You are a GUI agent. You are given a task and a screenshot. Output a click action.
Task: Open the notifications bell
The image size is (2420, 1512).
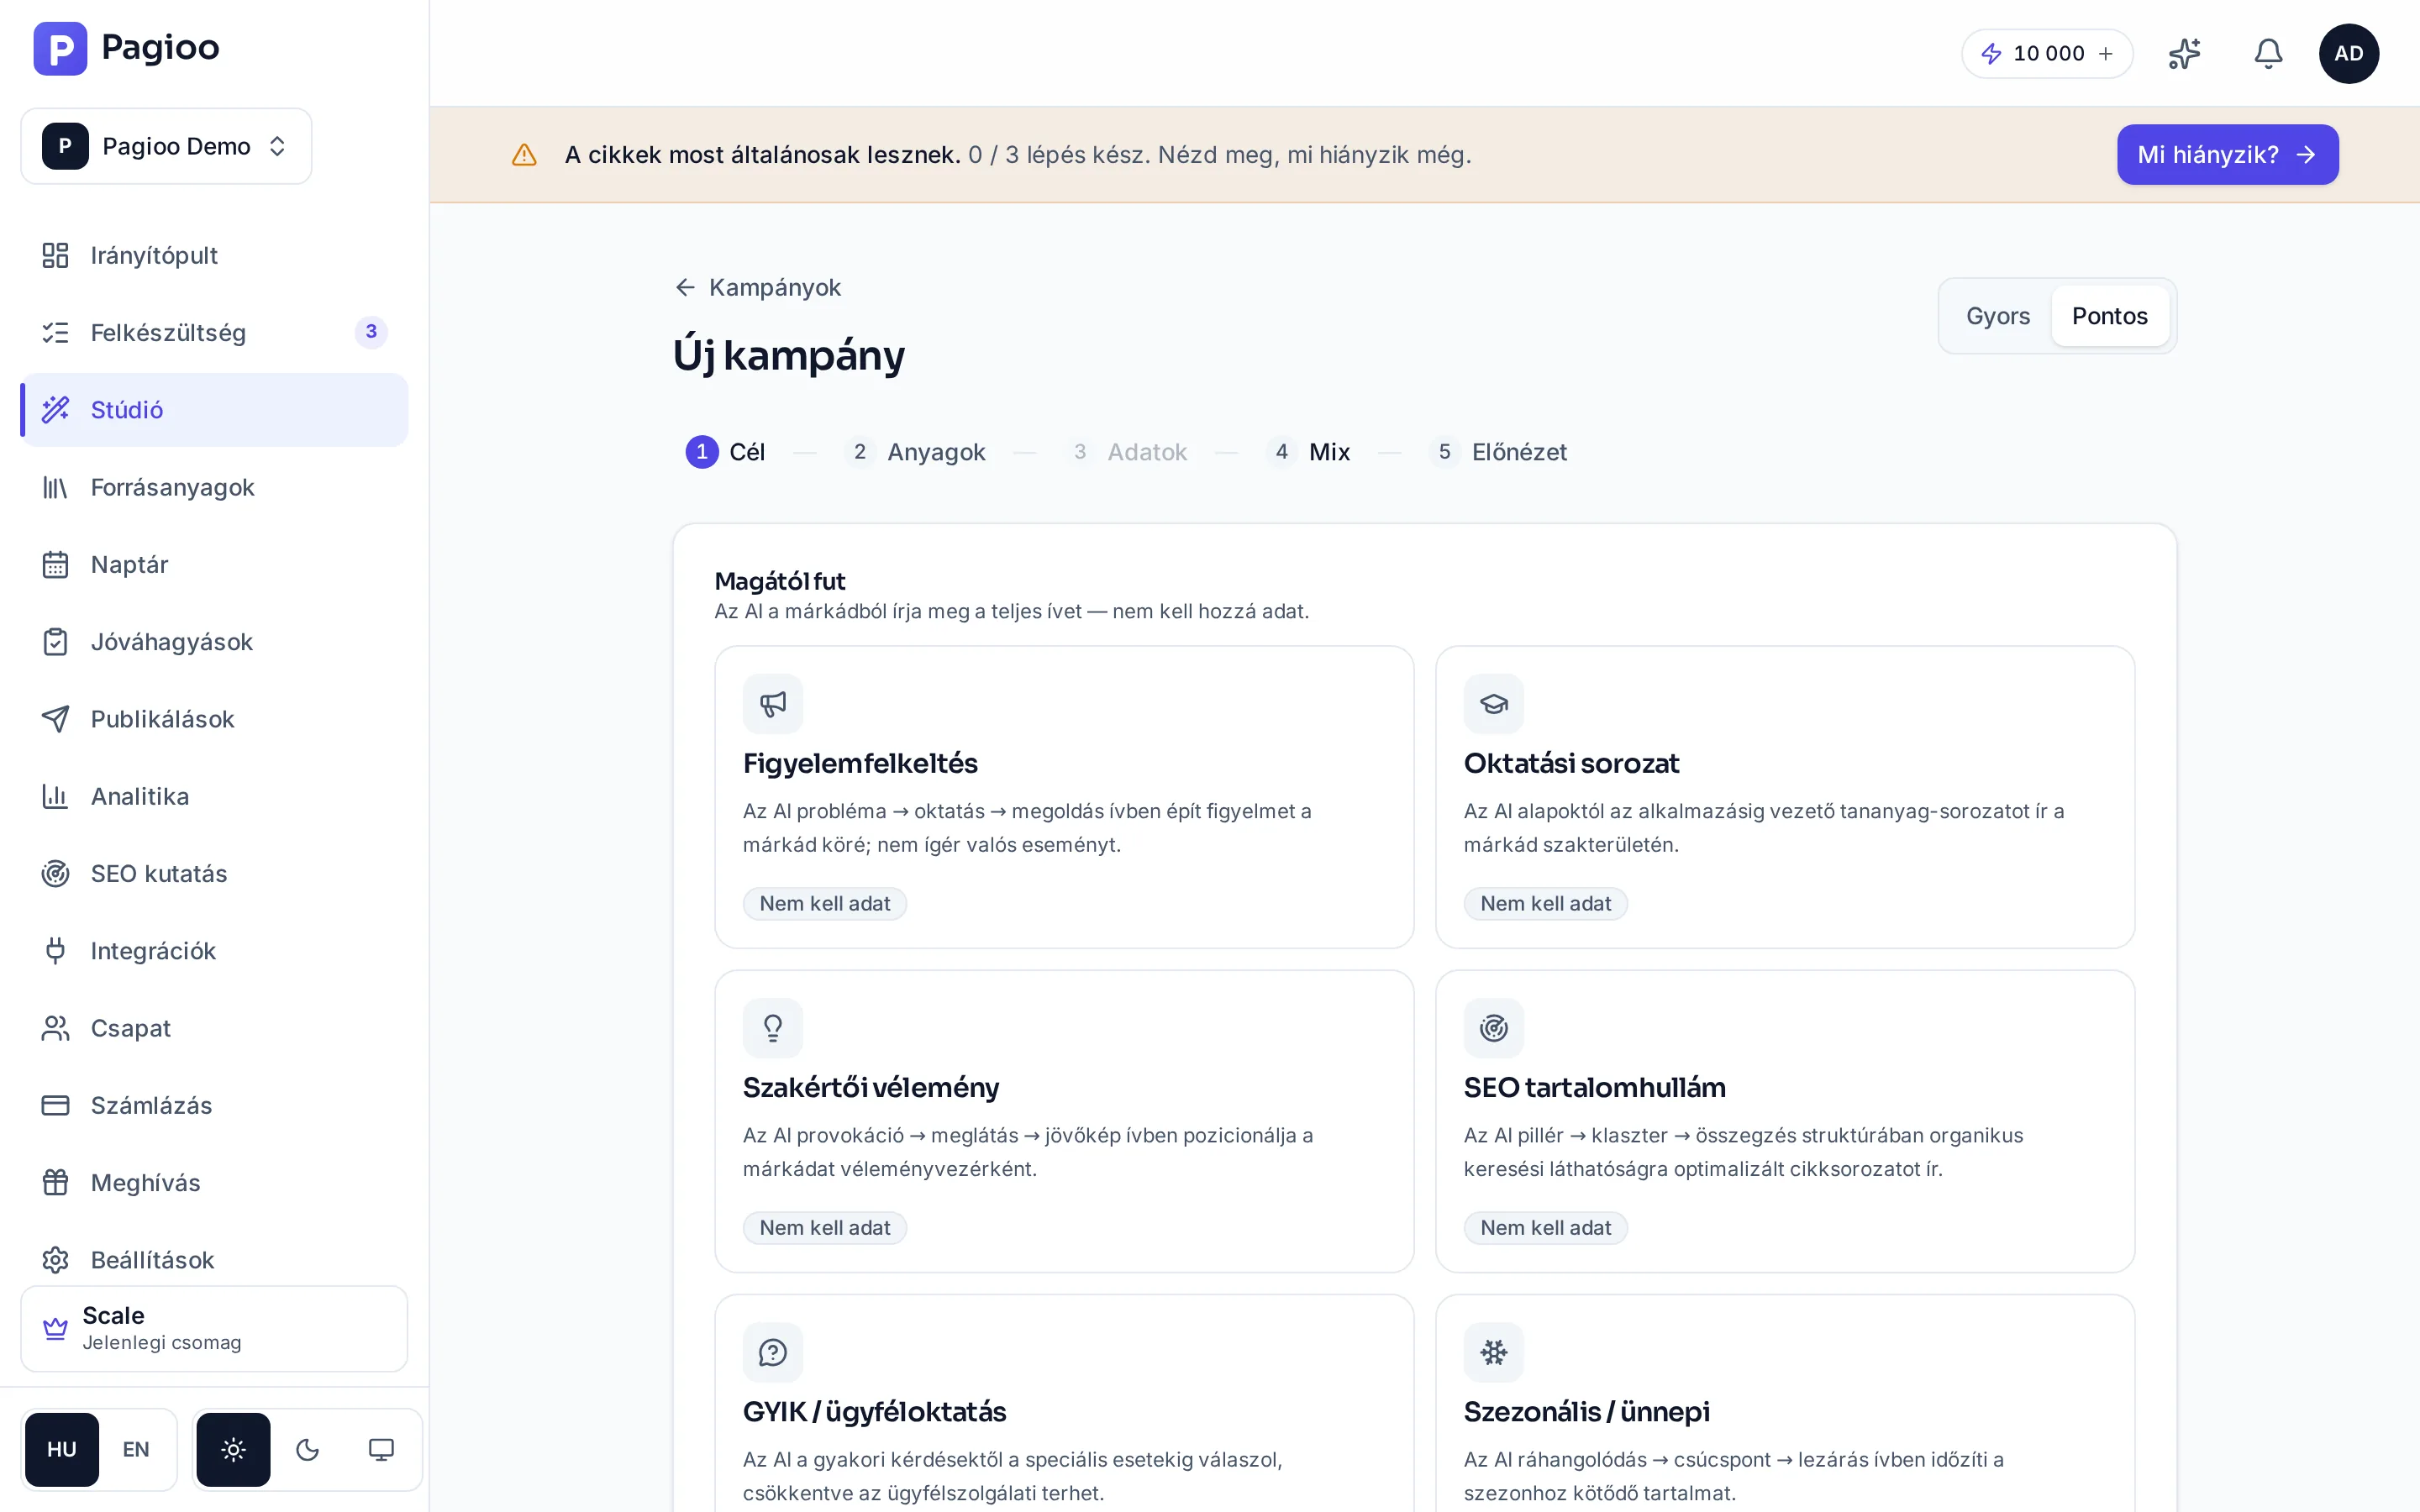[x=2268, y=53]
